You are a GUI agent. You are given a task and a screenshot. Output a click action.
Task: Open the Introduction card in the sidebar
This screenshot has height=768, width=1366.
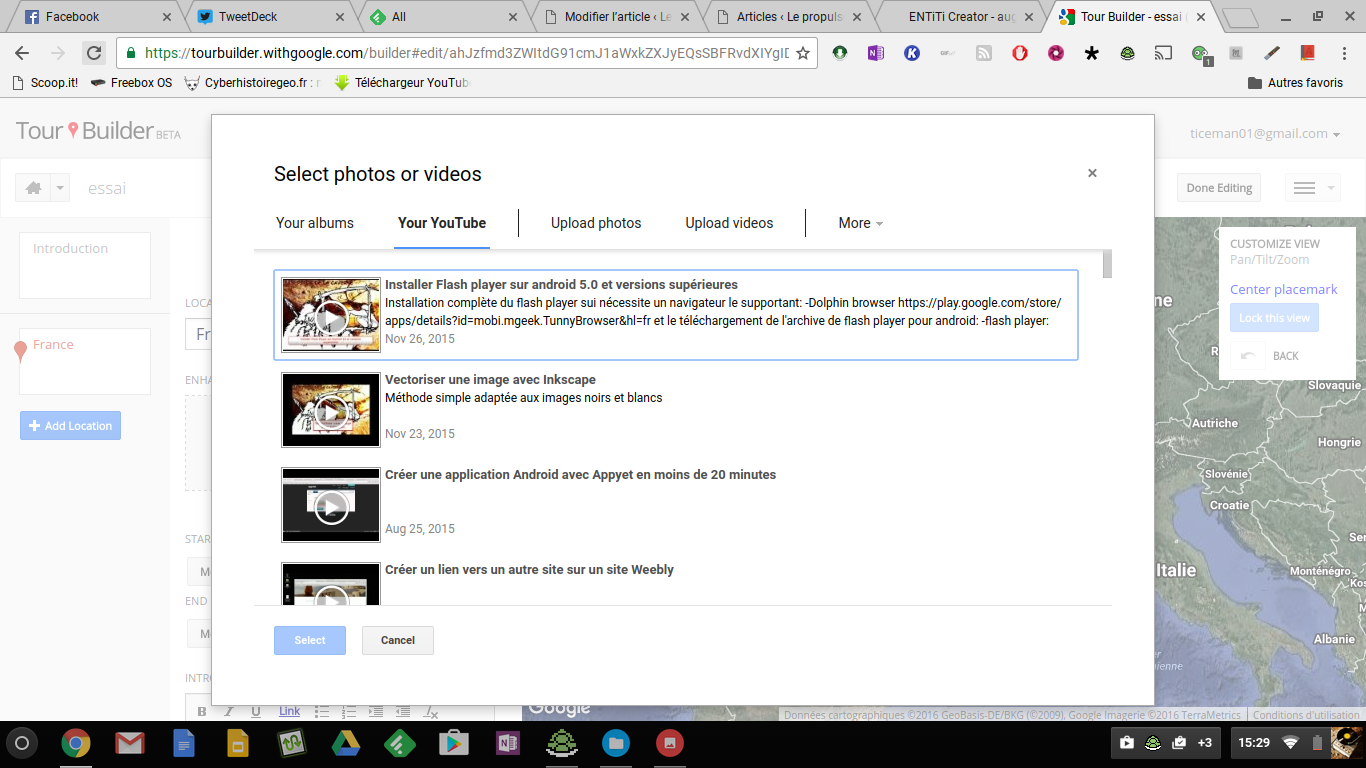(85, 265)
